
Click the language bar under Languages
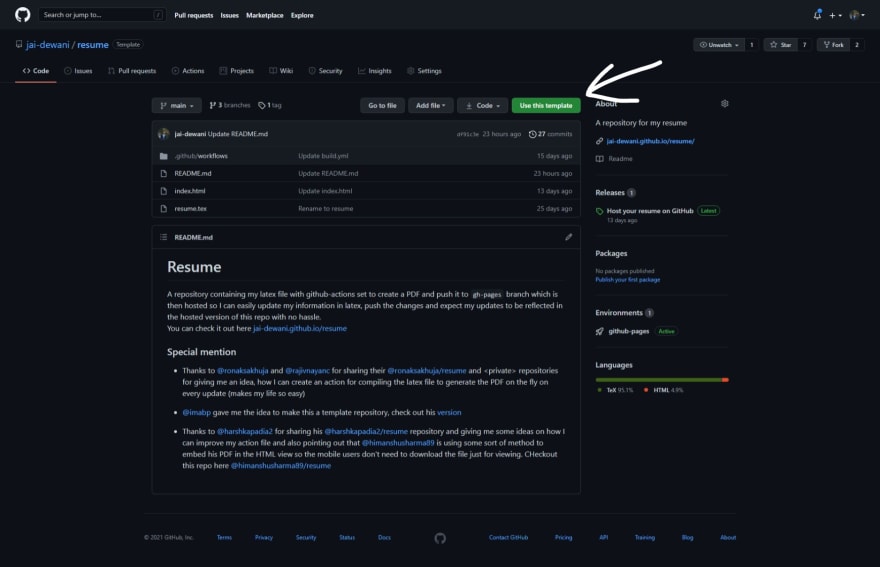click(x=662, y=380)
